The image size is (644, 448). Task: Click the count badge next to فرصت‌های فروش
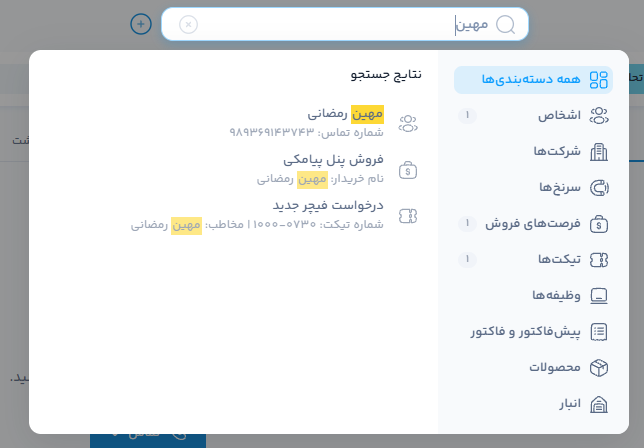(x=467, y=223)
